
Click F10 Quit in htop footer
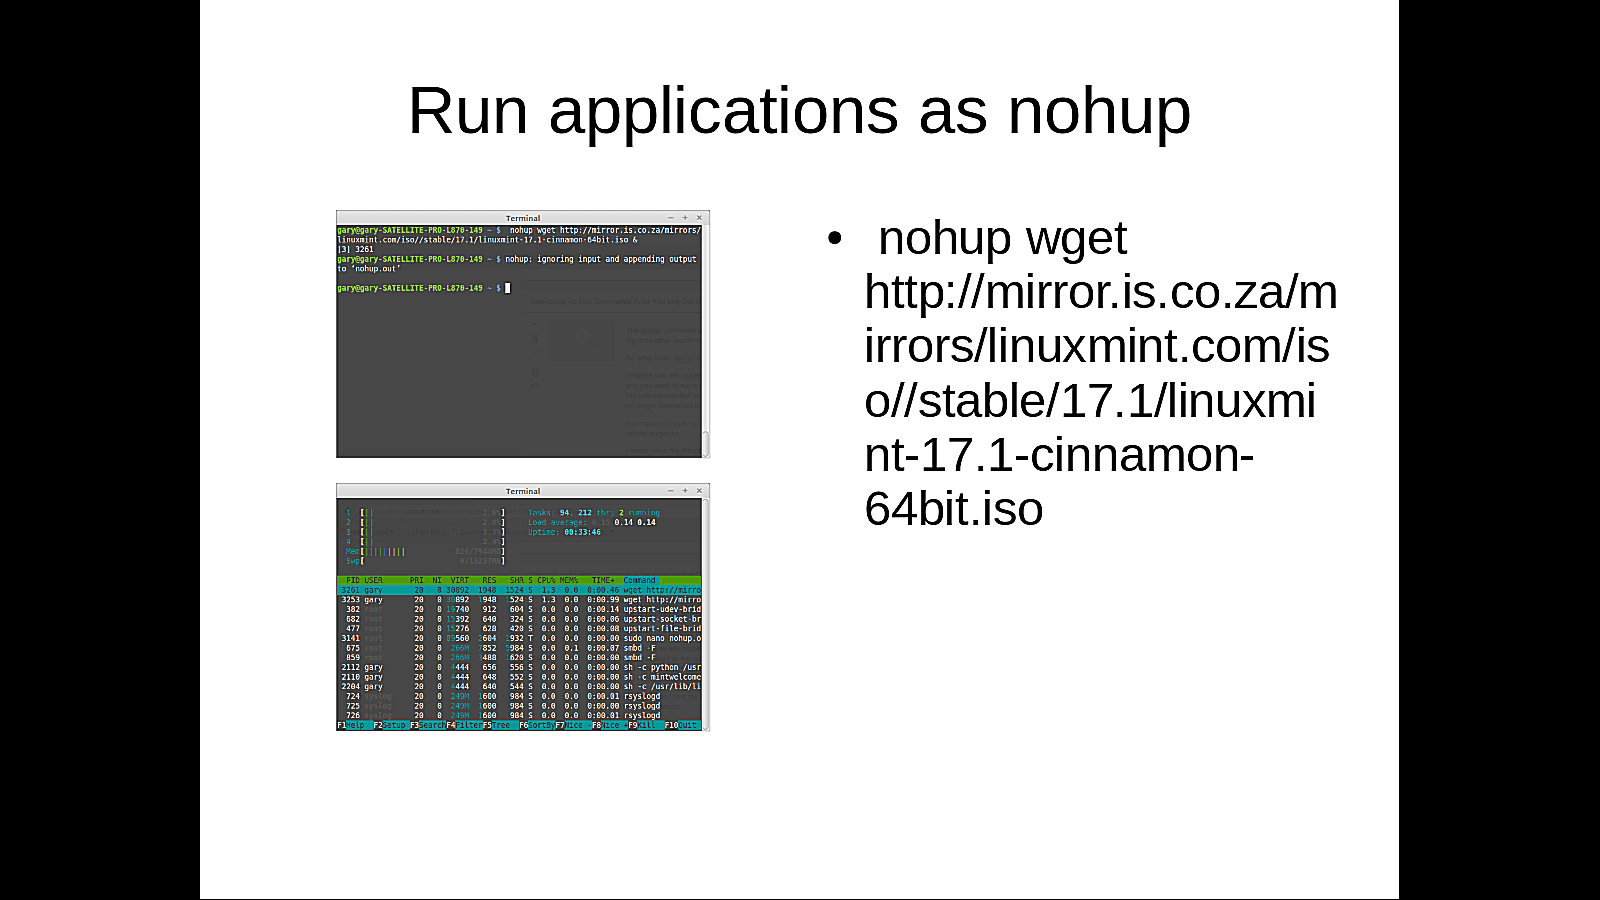(683, 725)
